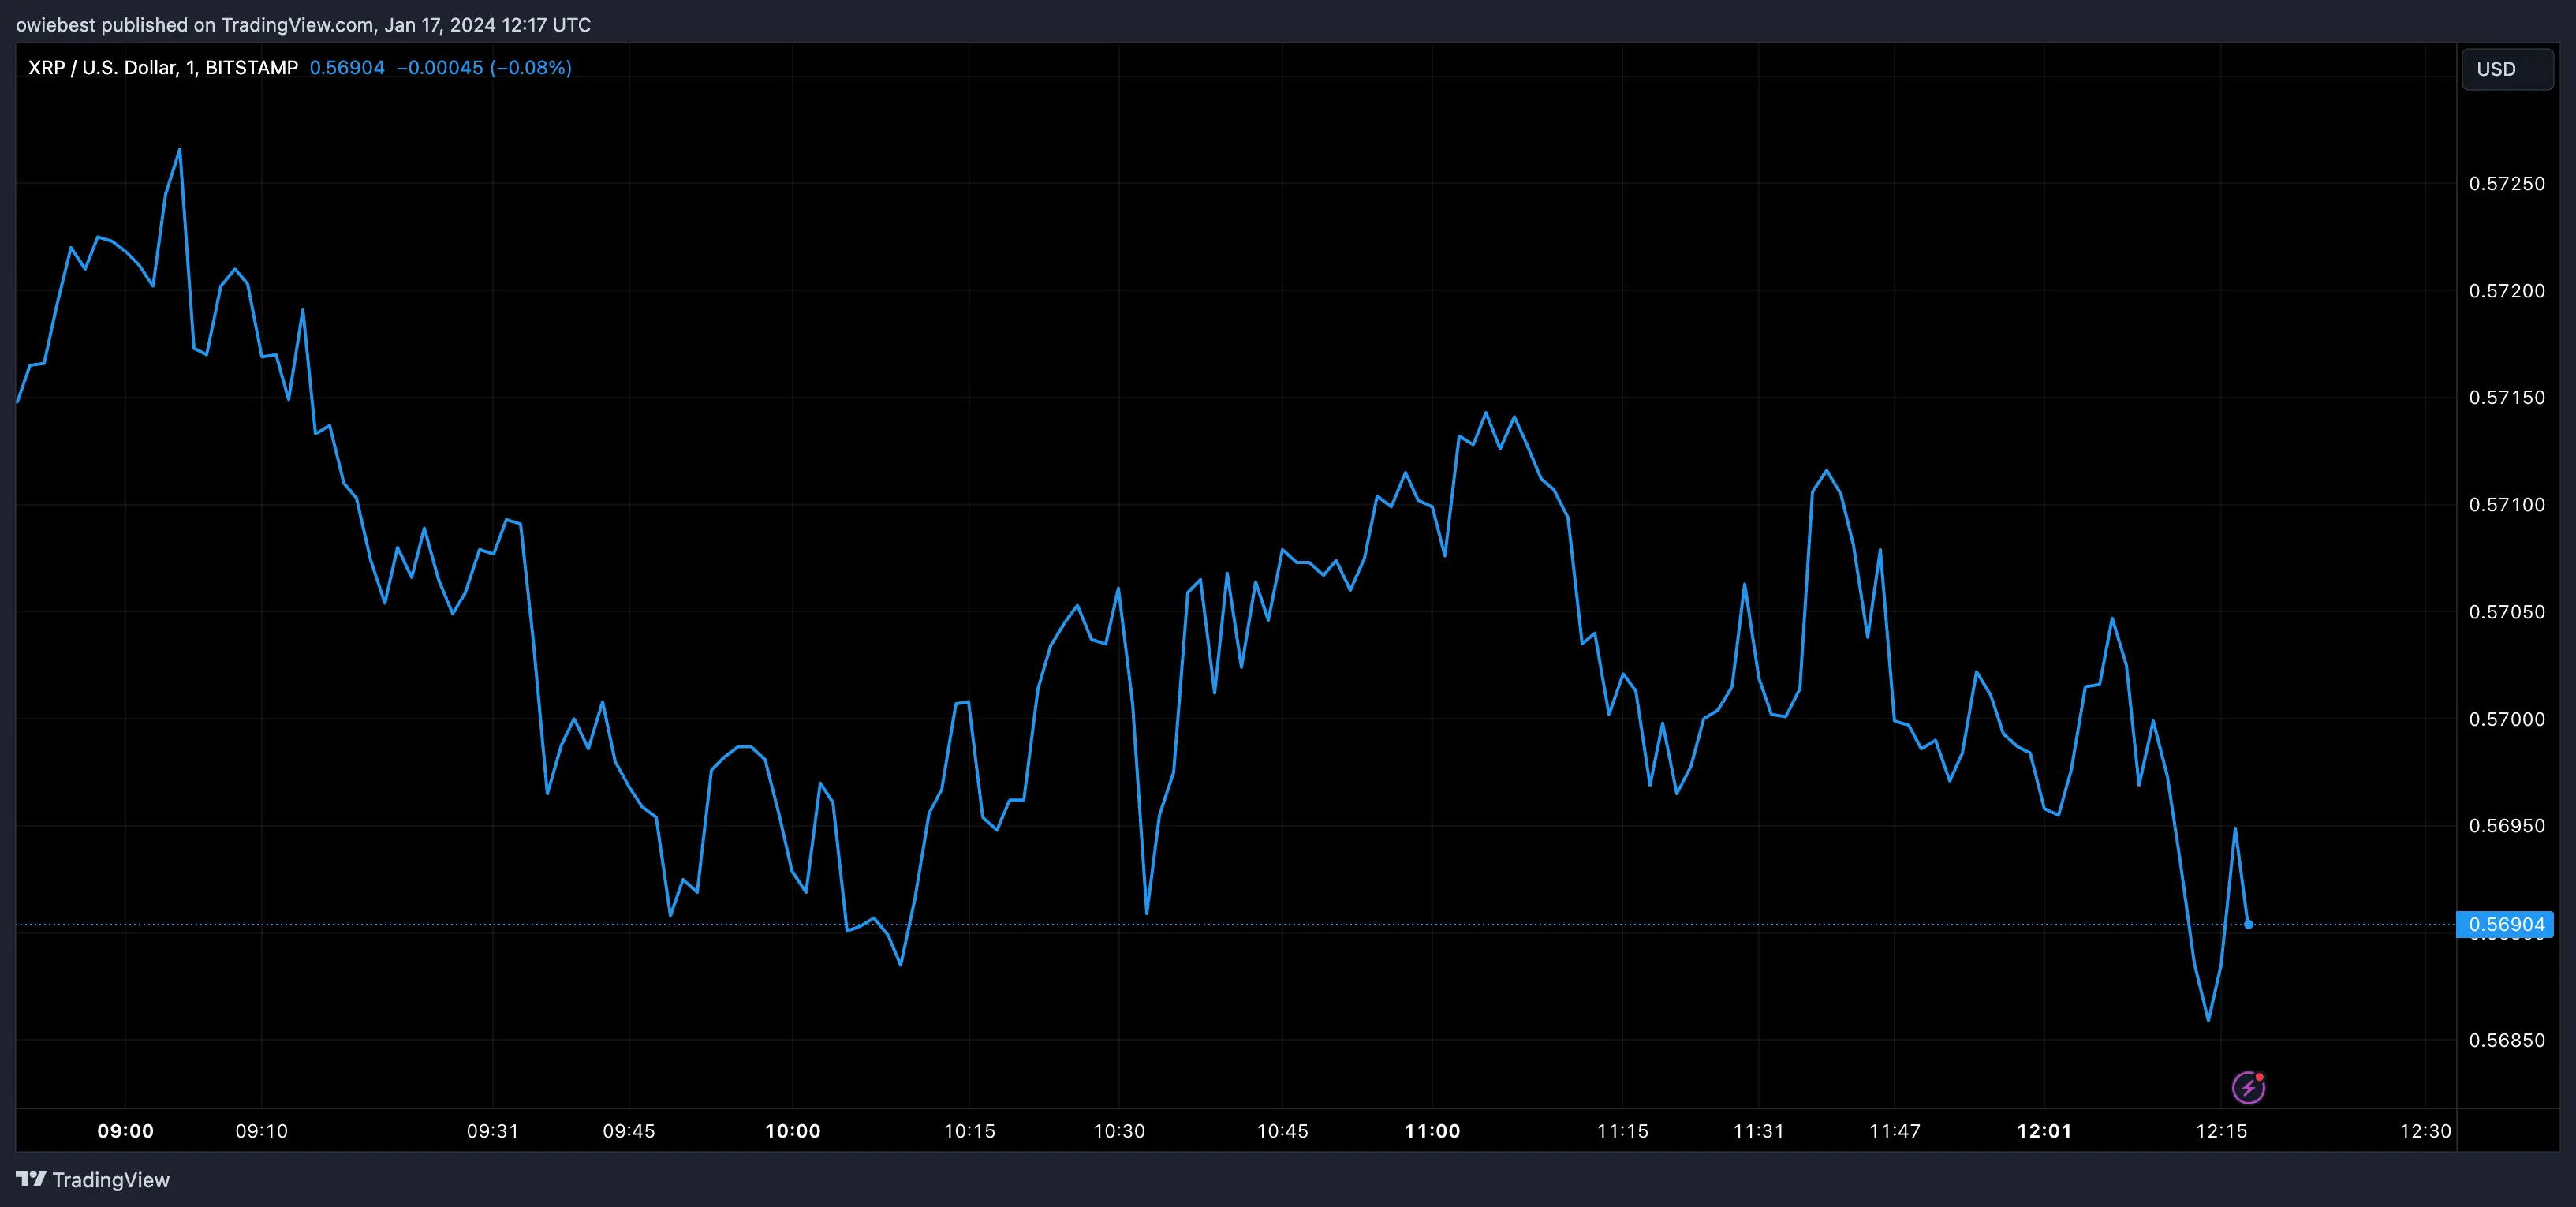Click the lightning bolt quick-alert icon
Image resolution: width=2576 pixels, height=1207 pixels.
pyautogui.click(x=2249, y=1086)
